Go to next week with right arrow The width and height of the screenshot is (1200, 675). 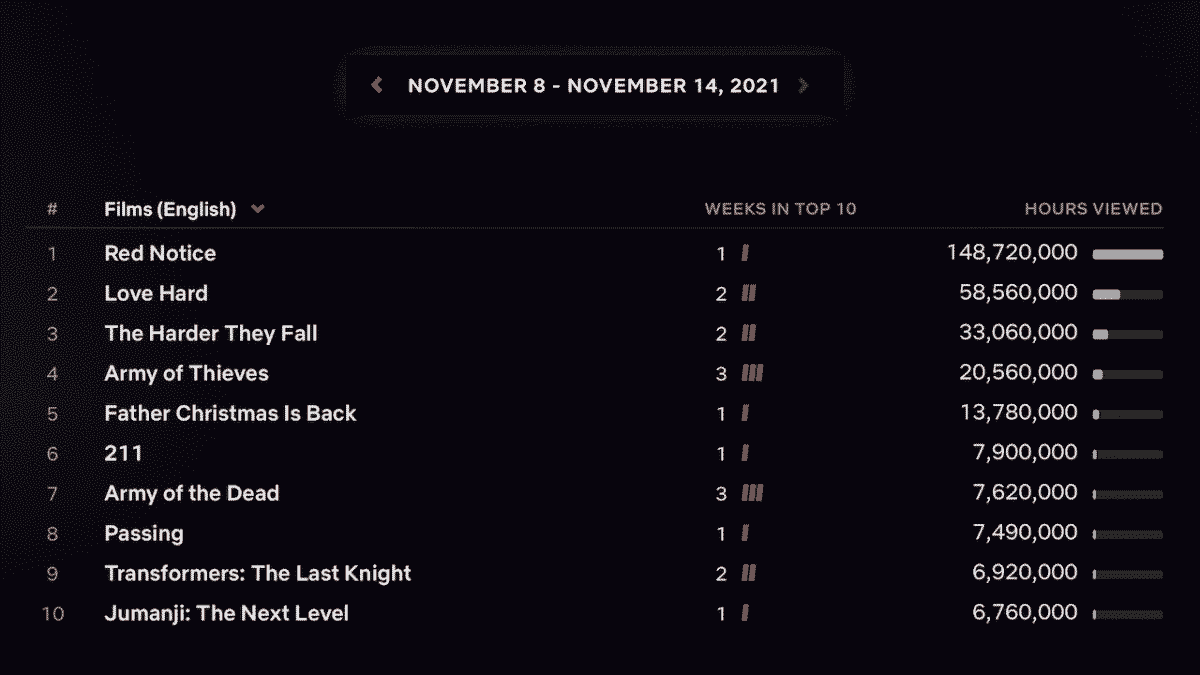802,86
